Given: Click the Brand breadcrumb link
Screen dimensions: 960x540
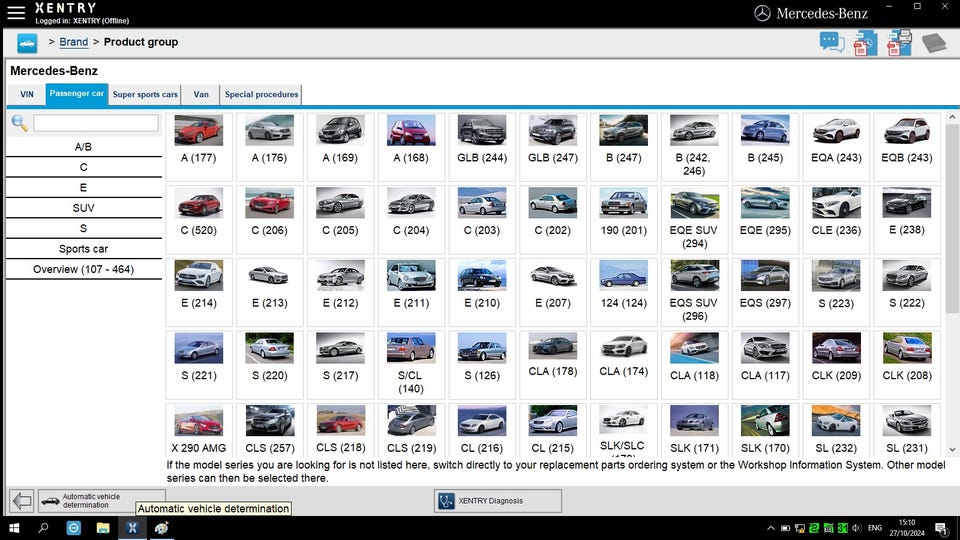Looking at the screenshot, I should 73,42.
